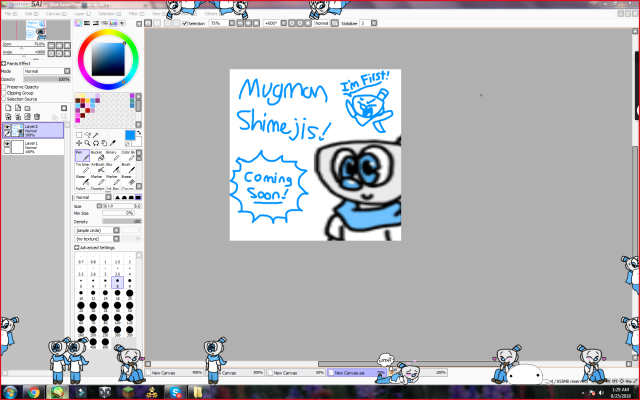Open the File menu
640x400 pixels.
pyautogui.click(x=11, y=13)
